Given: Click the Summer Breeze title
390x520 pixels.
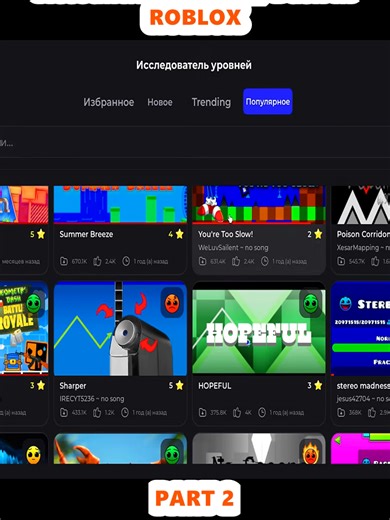Looking at the screenshot, I should 86,234.
